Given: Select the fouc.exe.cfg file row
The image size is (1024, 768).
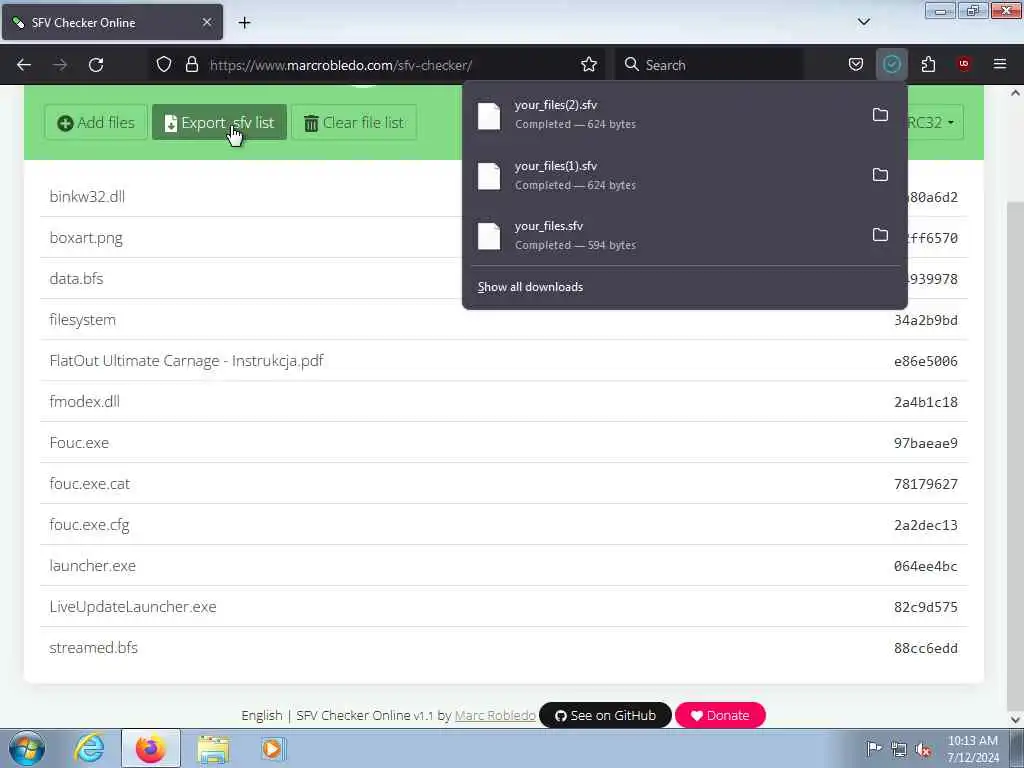Looking at the screenshot, I should pyautogui.click(x=504, y=524).
